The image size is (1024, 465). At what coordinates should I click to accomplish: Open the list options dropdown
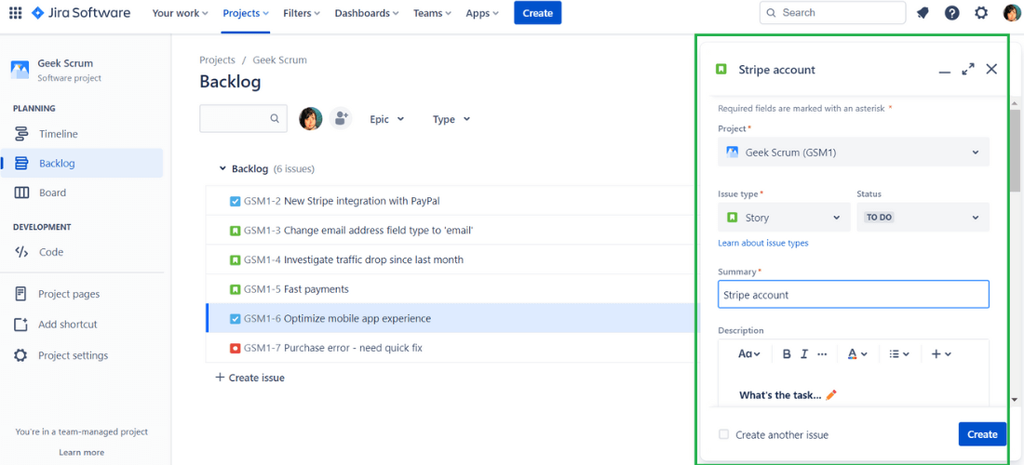click(899, 354)
